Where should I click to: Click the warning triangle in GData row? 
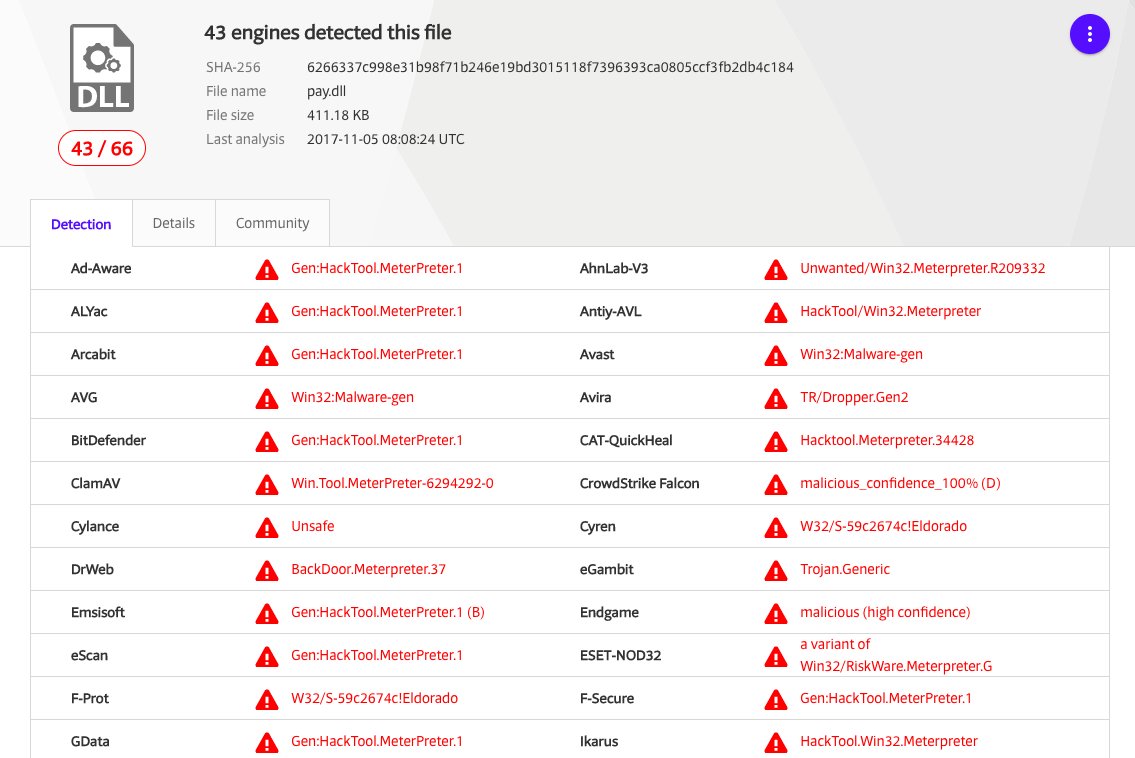[x=267, y=743]
